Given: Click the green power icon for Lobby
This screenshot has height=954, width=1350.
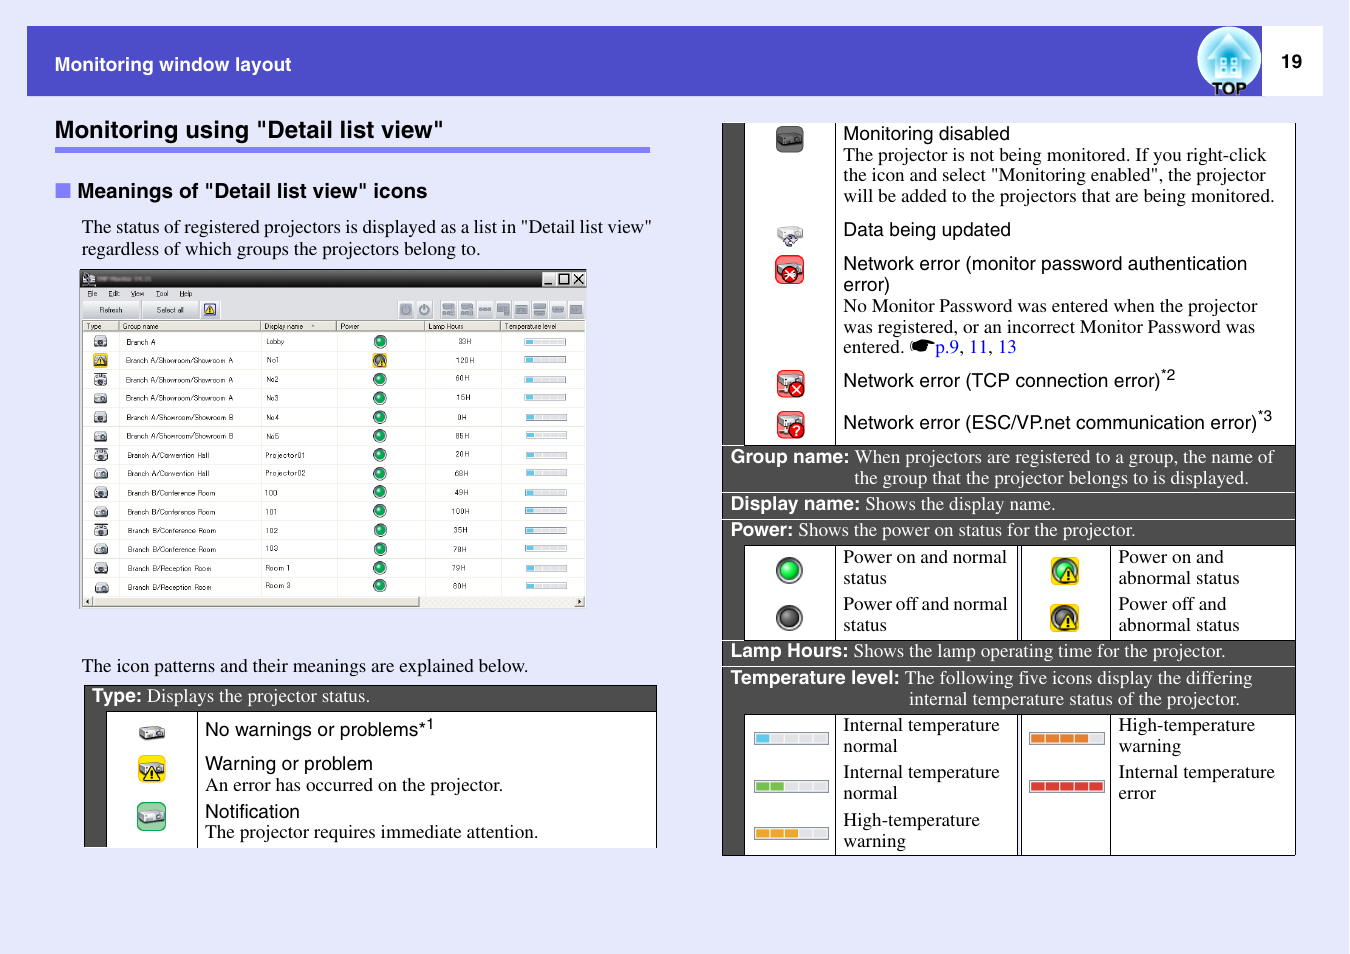Looking at the screenshot, I should tap(380, 342).
